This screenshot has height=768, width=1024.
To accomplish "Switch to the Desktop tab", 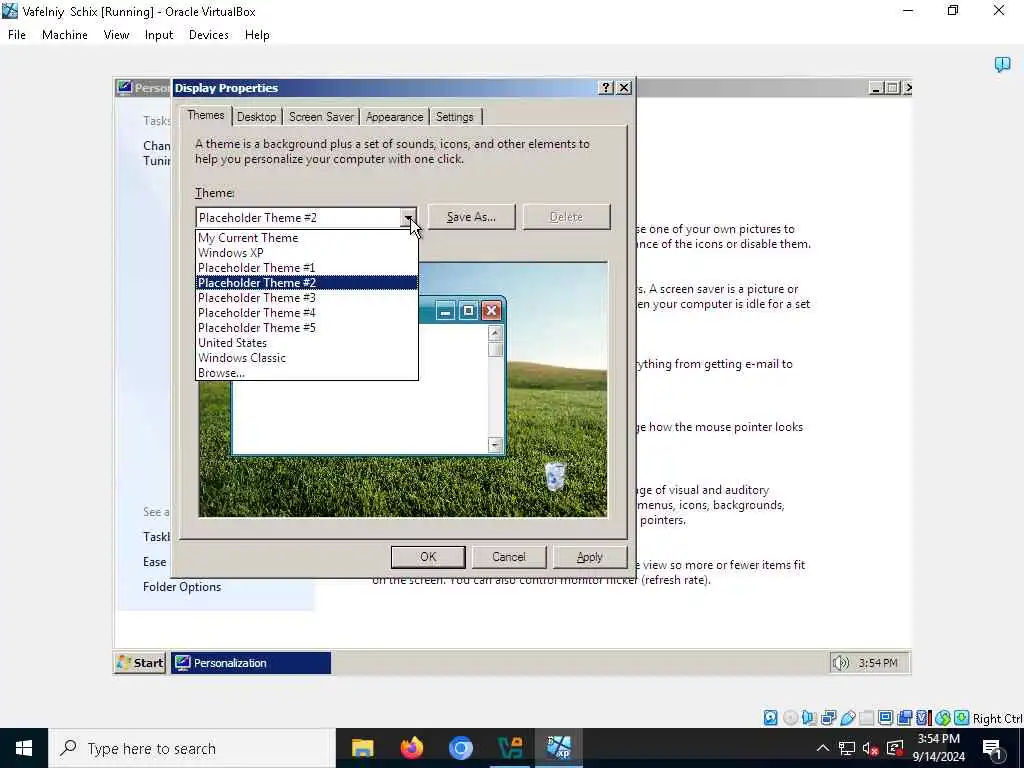I will point(257,117).
